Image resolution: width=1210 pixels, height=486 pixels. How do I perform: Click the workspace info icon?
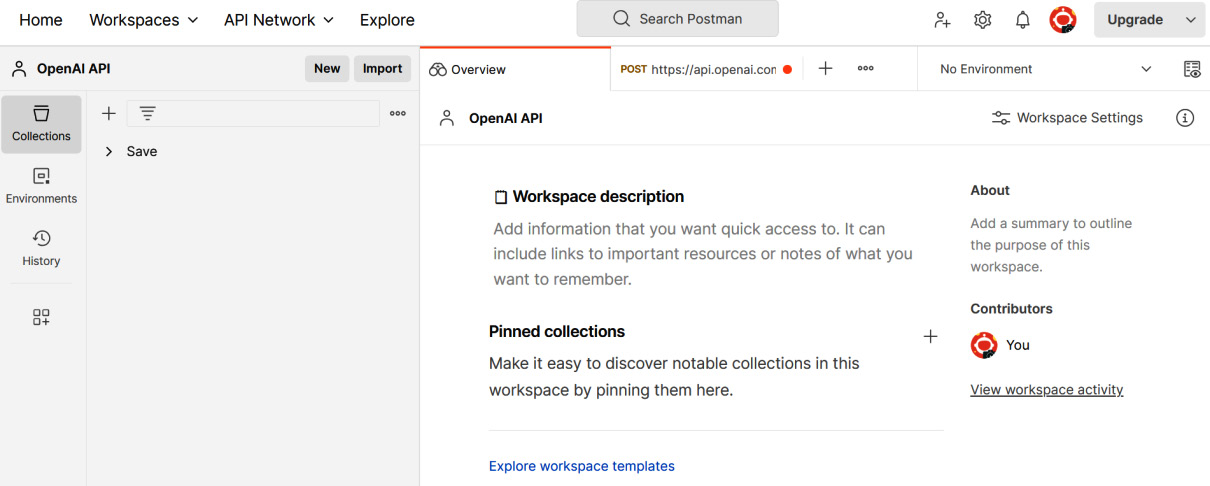[x=1185, y=118]
